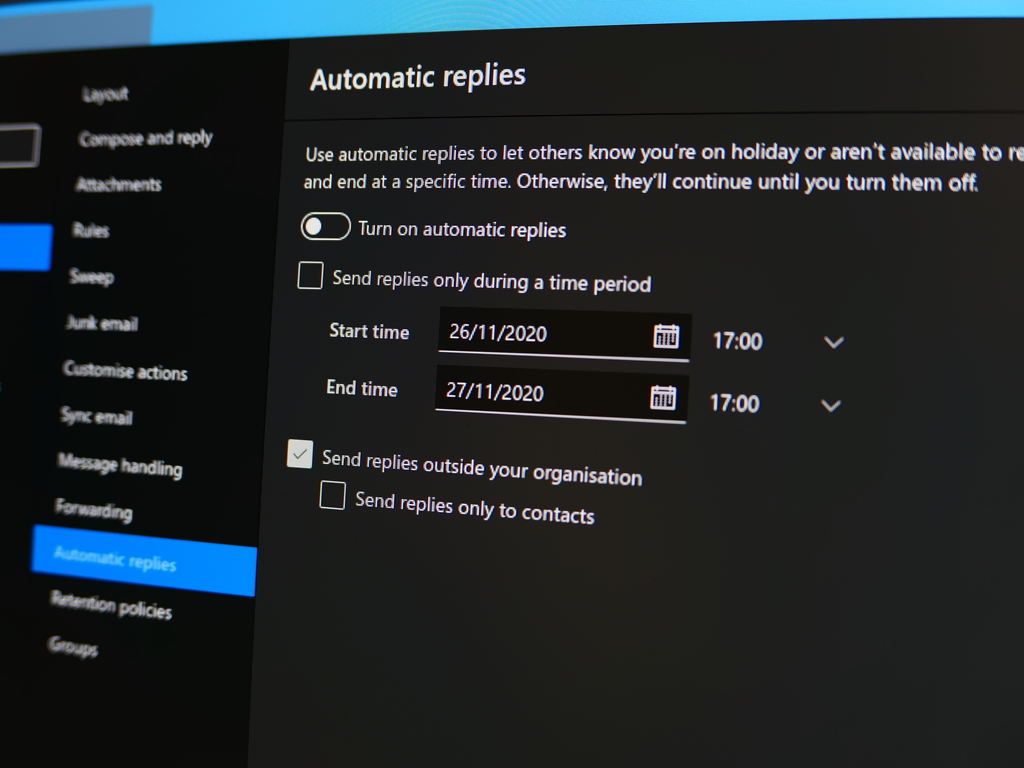Open the Forwarding settings page
The height and width of the screenshot is (768, 1024).
coord(93,510)
